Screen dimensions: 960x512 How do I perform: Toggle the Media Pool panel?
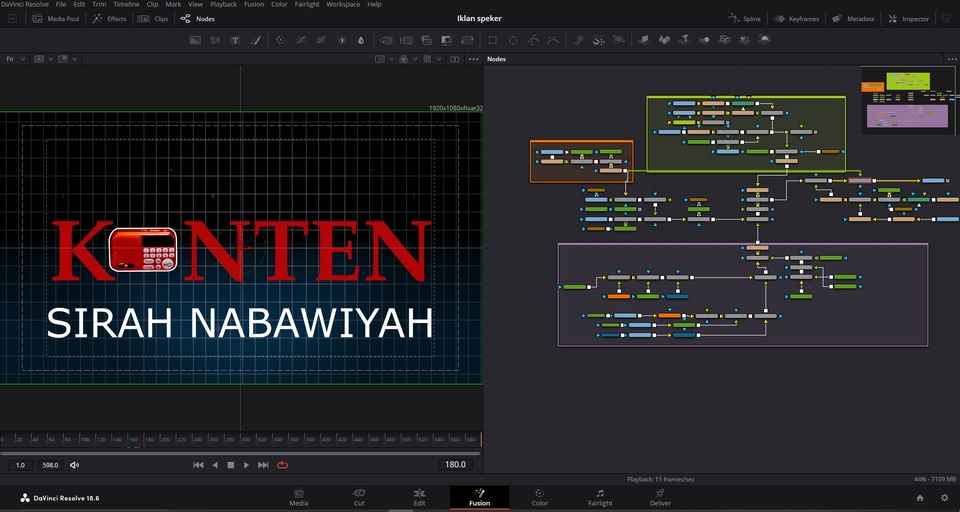56,18
